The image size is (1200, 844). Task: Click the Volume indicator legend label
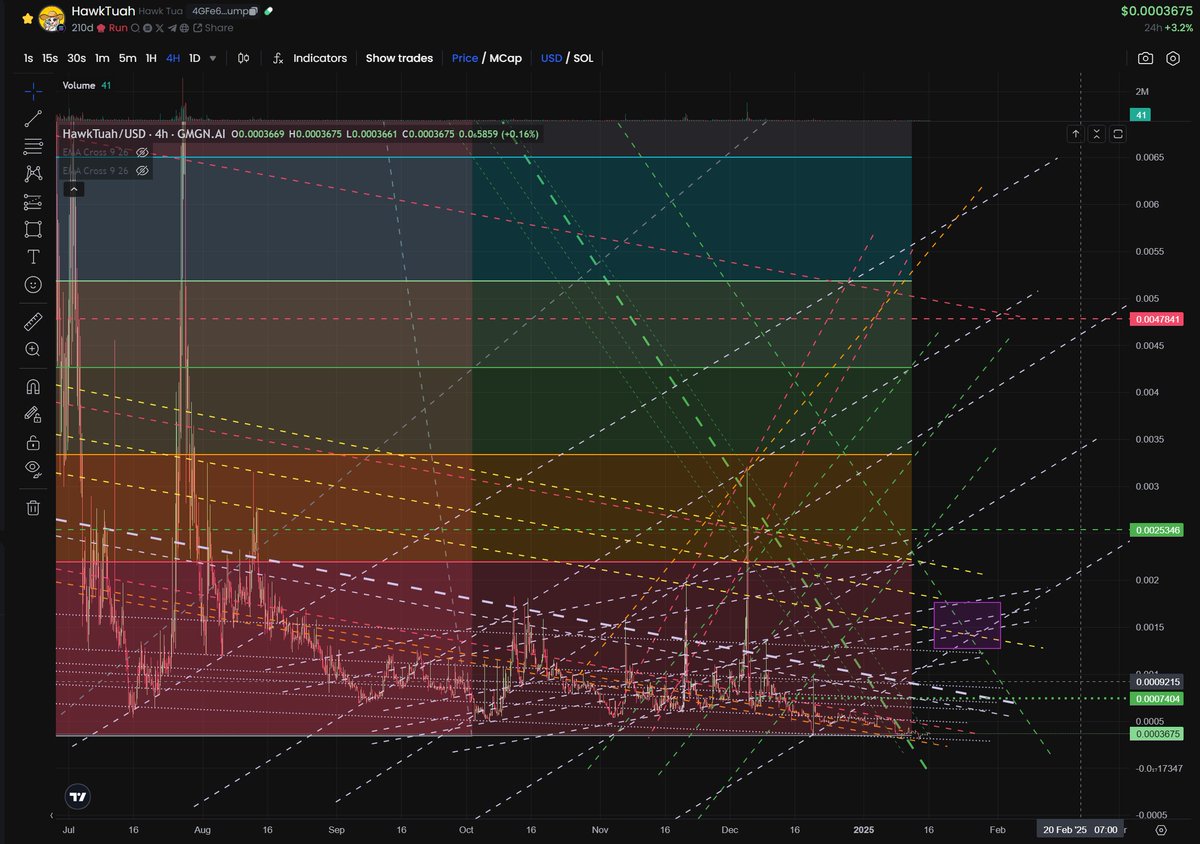click(x=79, y=86)
